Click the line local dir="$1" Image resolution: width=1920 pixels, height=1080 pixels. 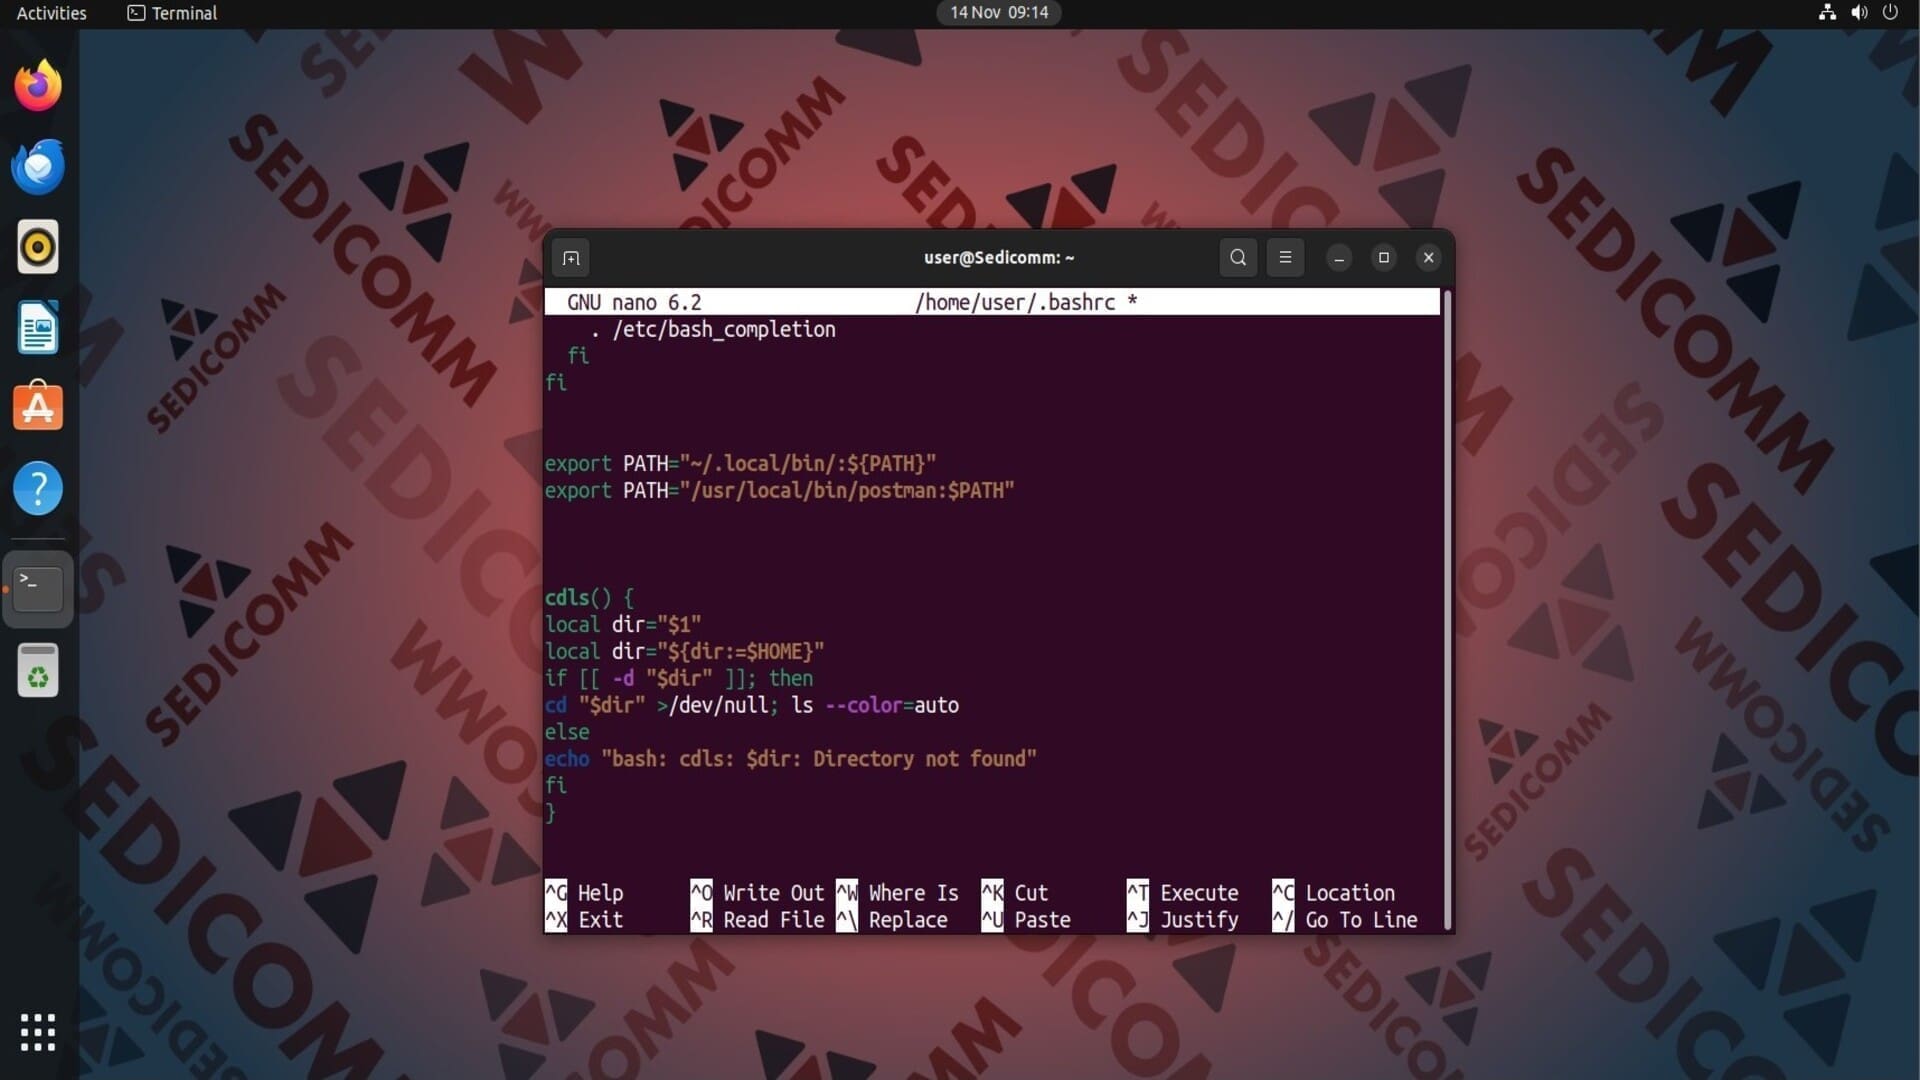[x=623, y=625]
